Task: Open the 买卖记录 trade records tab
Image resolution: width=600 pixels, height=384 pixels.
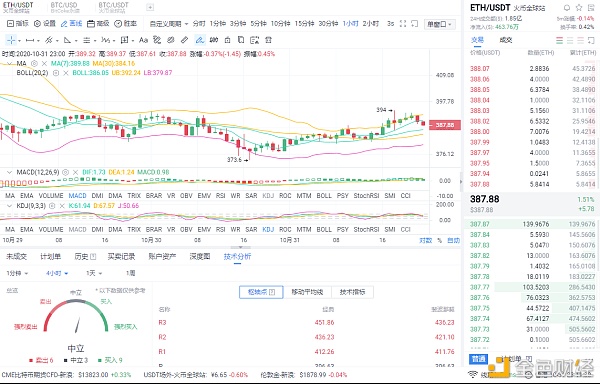Action: tap(121, 256)
